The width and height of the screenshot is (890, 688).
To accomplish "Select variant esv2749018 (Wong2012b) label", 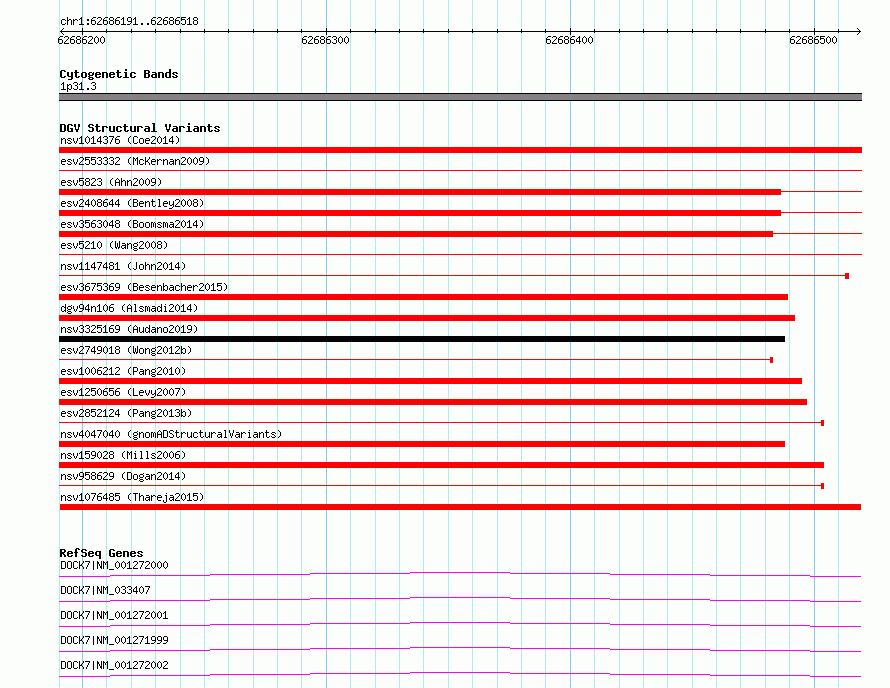I will pyautogui.click(x=126, y=350).
